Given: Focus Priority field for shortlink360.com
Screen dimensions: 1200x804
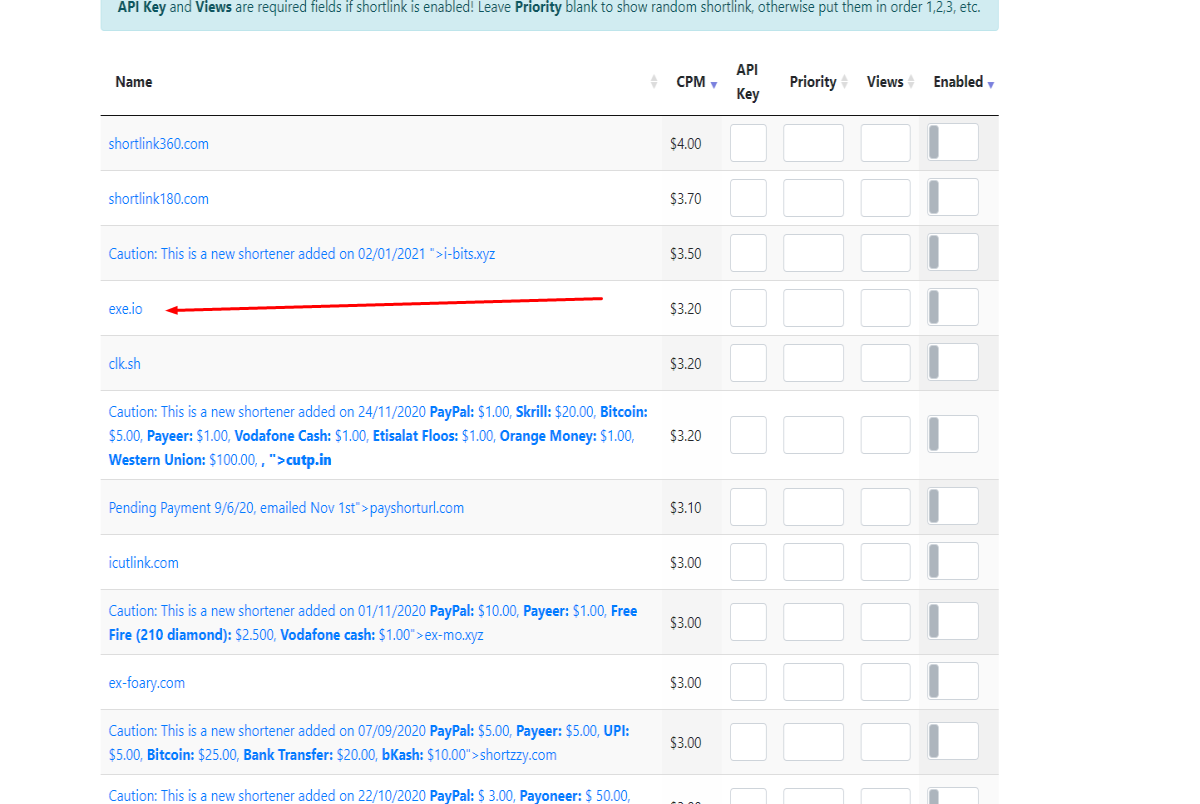Looking at the screenshot, I should click(813, 143).
